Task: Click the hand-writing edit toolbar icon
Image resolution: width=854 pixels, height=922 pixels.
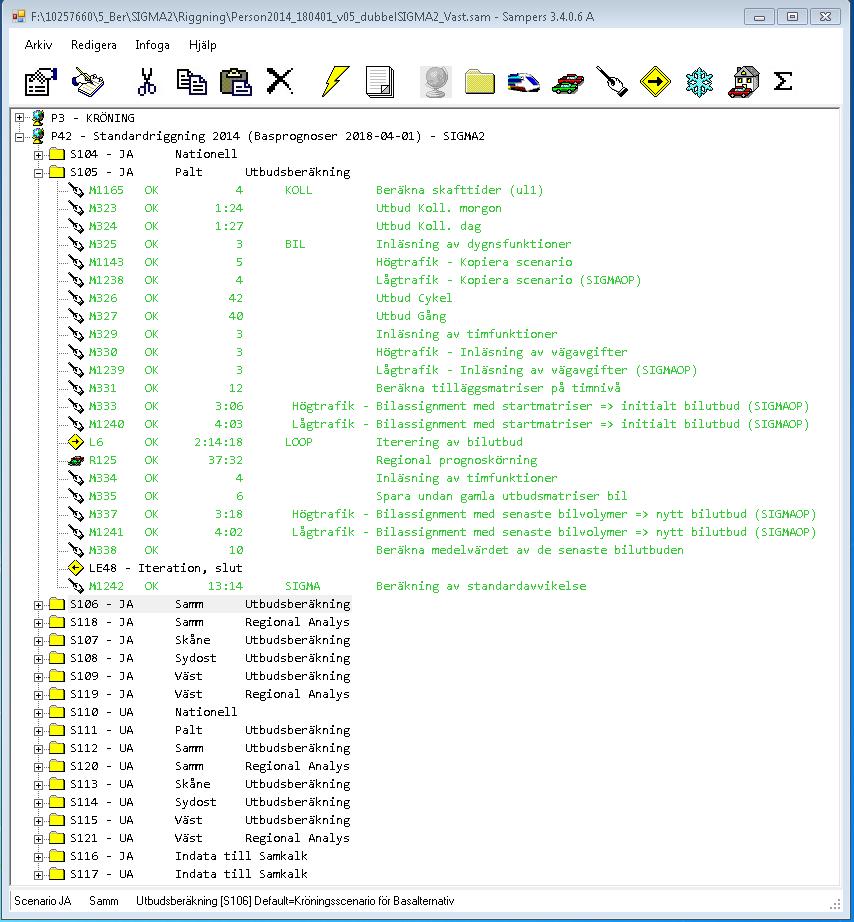Action: pyautogui.click(x=87, y=81)
